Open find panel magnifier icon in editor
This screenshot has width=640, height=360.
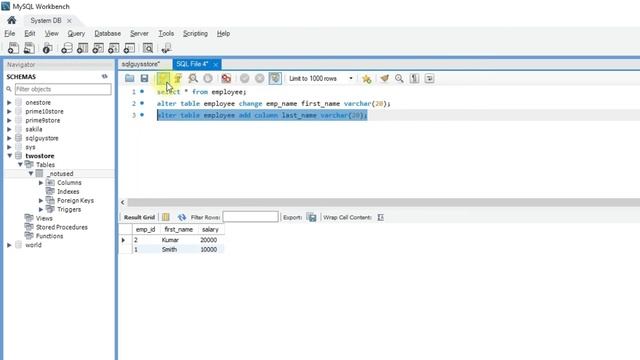pos(399,78)
